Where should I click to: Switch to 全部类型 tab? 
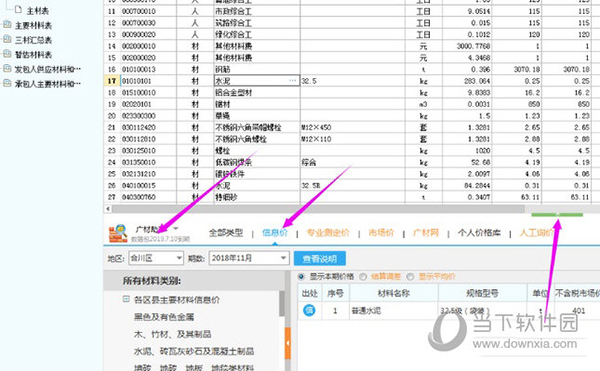226,233
